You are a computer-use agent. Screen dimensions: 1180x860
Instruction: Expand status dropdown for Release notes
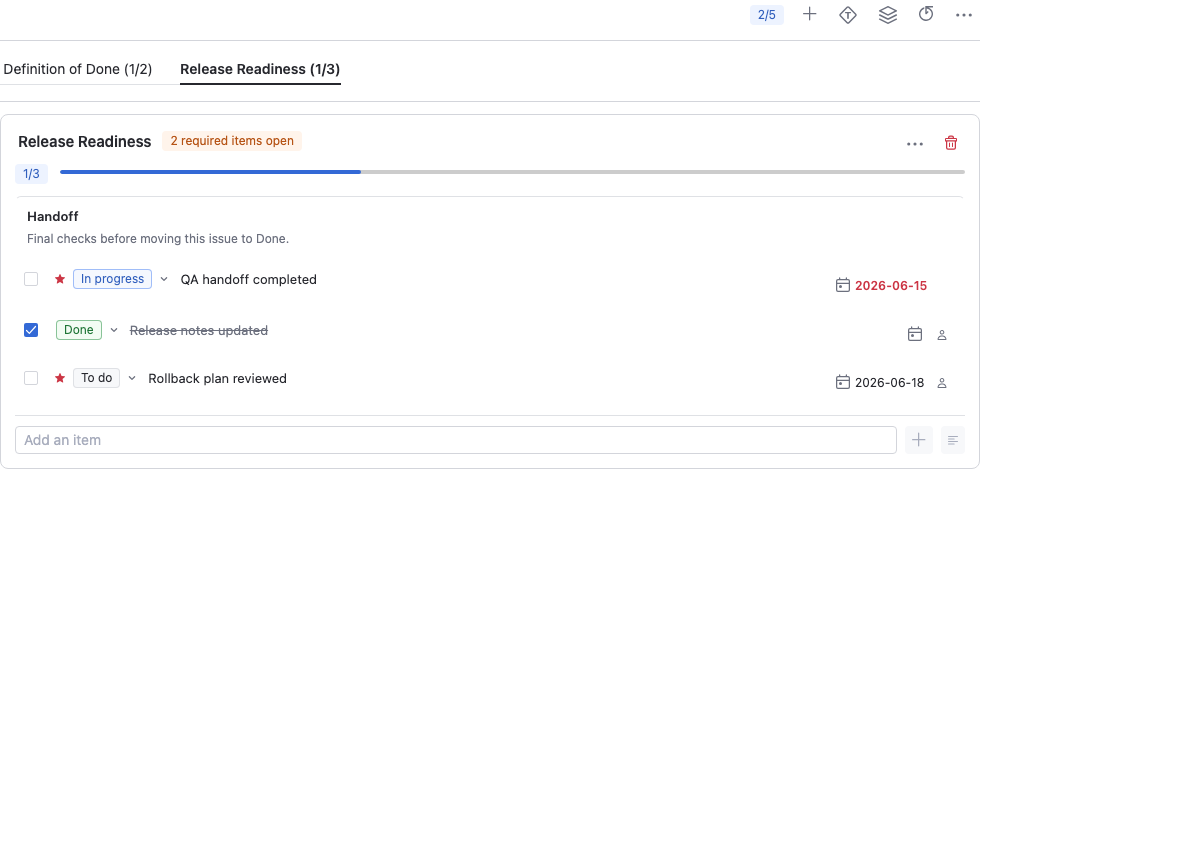click(114, 330)
